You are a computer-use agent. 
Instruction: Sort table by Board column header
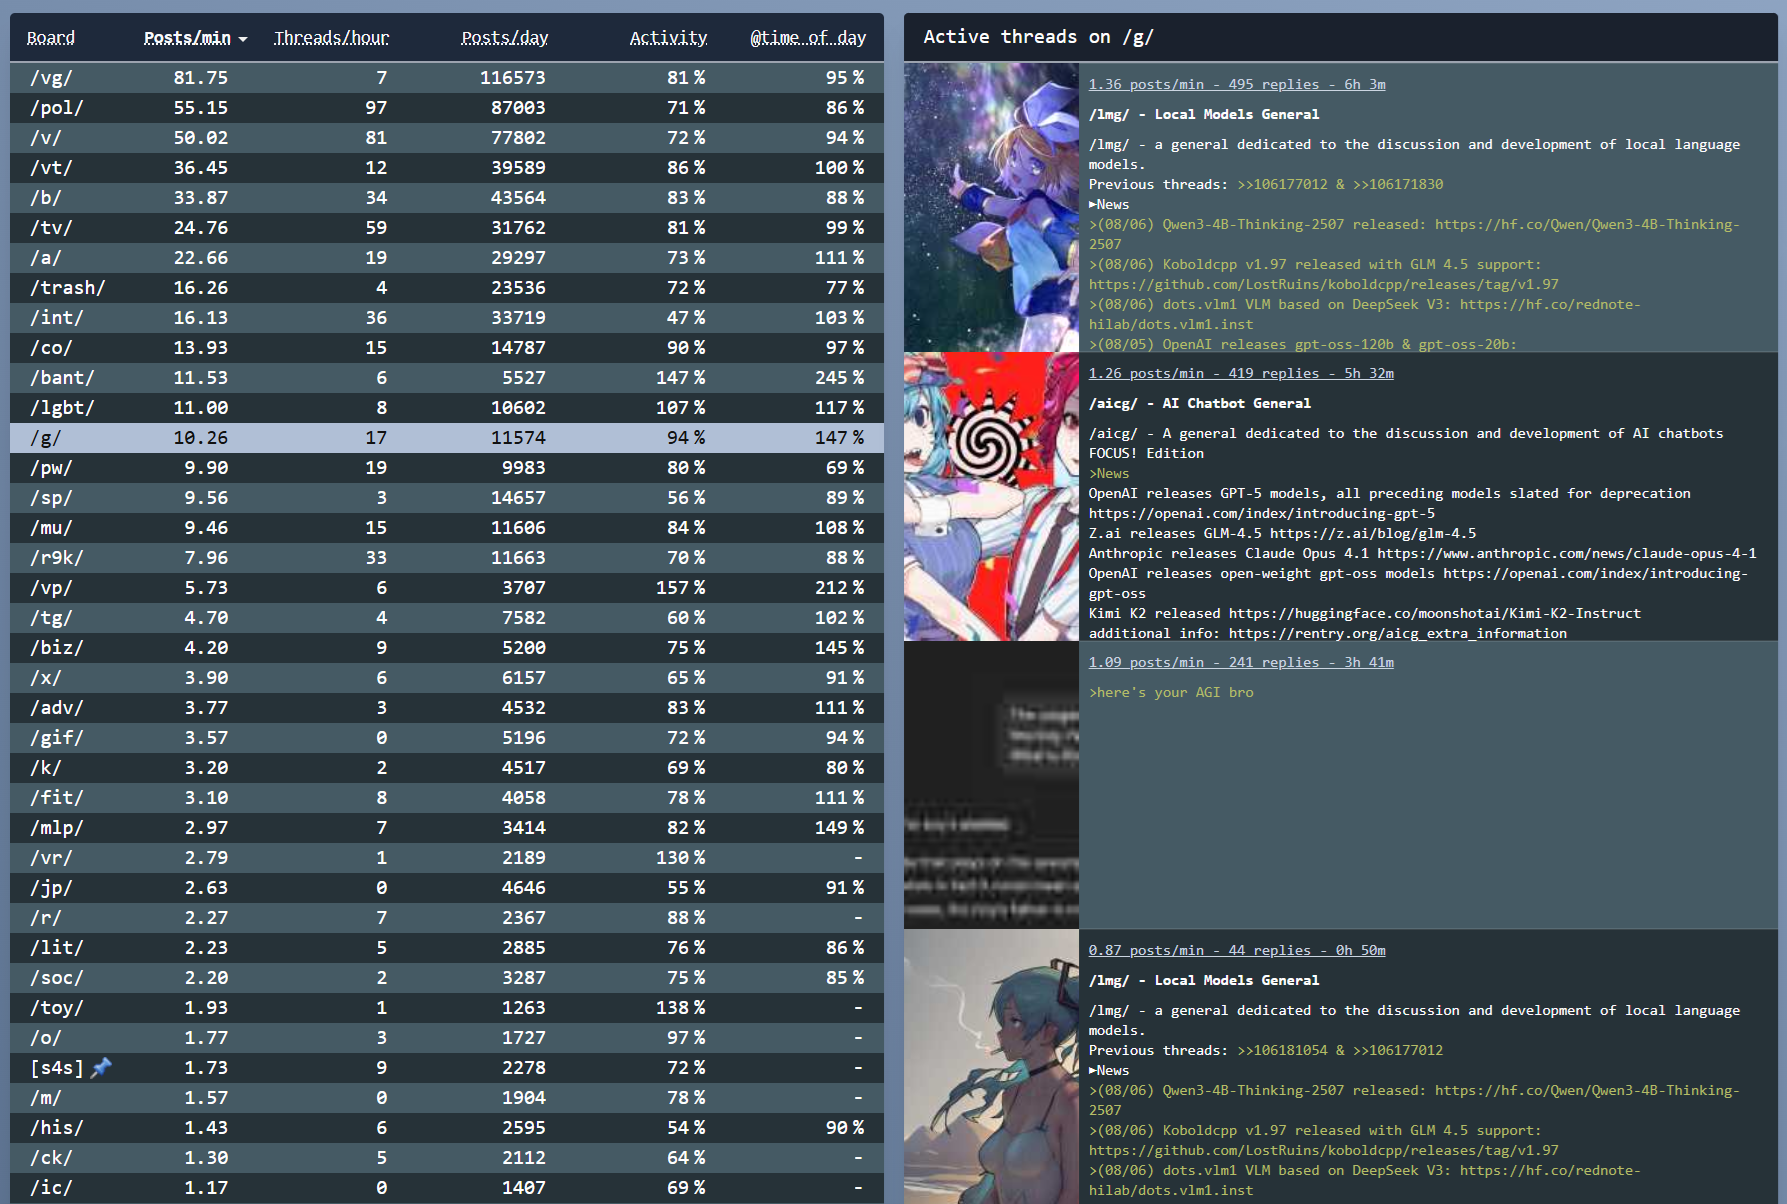[x=51, y=38]
